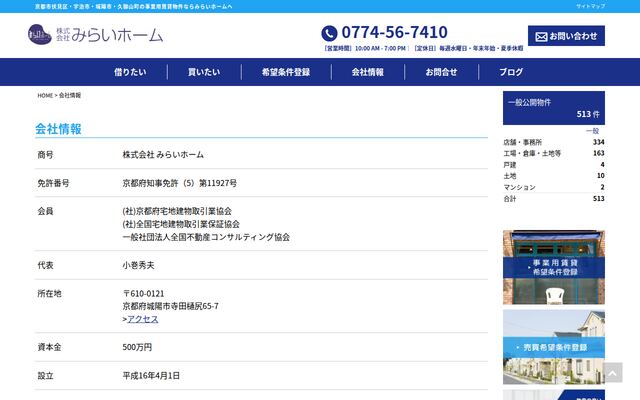Click the 店舗・事務所 category row
This screenshot has height=400, width=640.
tap(553, 142)
